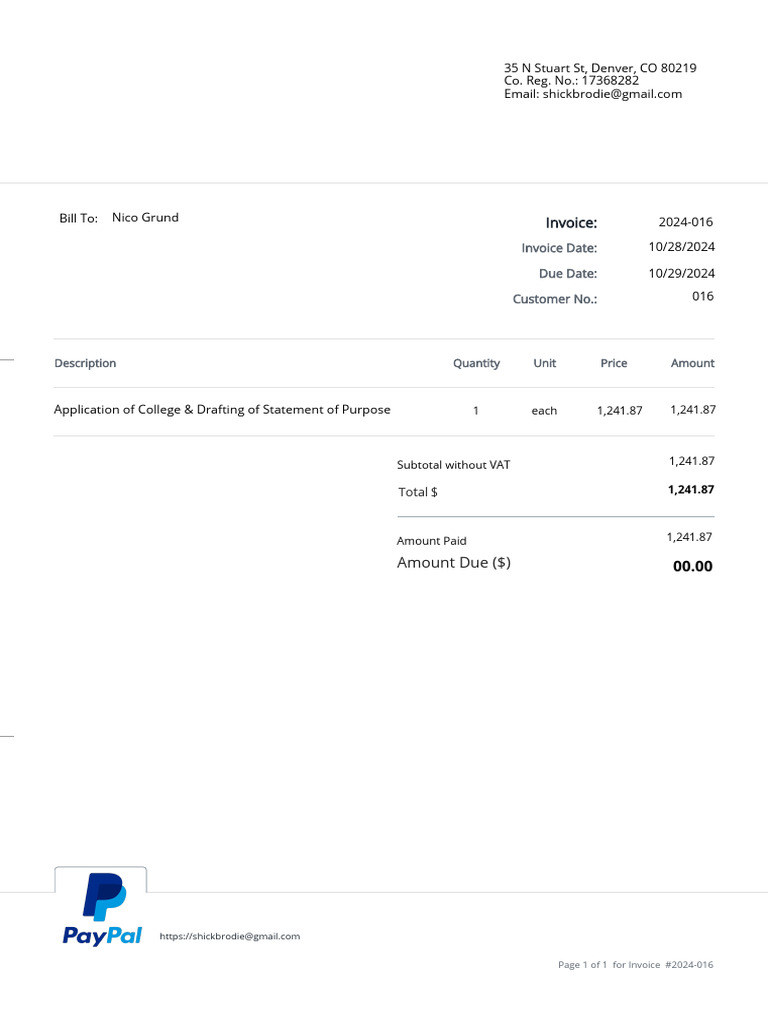Click the customer name Nico Grund
The width and height of the screenshot is (768, 1024).
coord(145,217)
